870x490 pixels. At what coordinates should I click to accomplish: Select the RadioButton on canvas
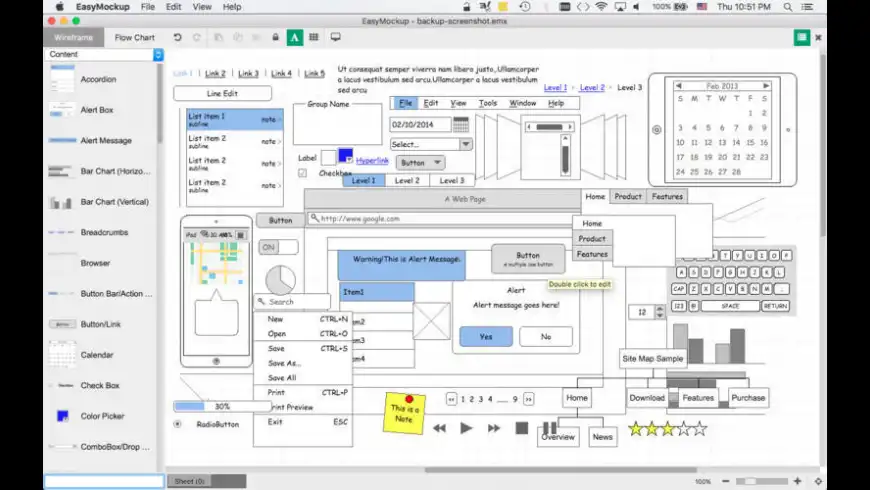(178, 424)
